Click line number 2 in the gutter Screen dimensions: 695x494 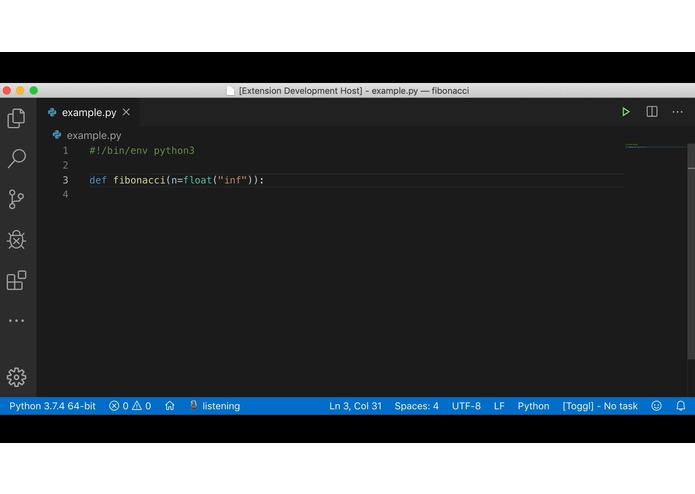point(66,165)
